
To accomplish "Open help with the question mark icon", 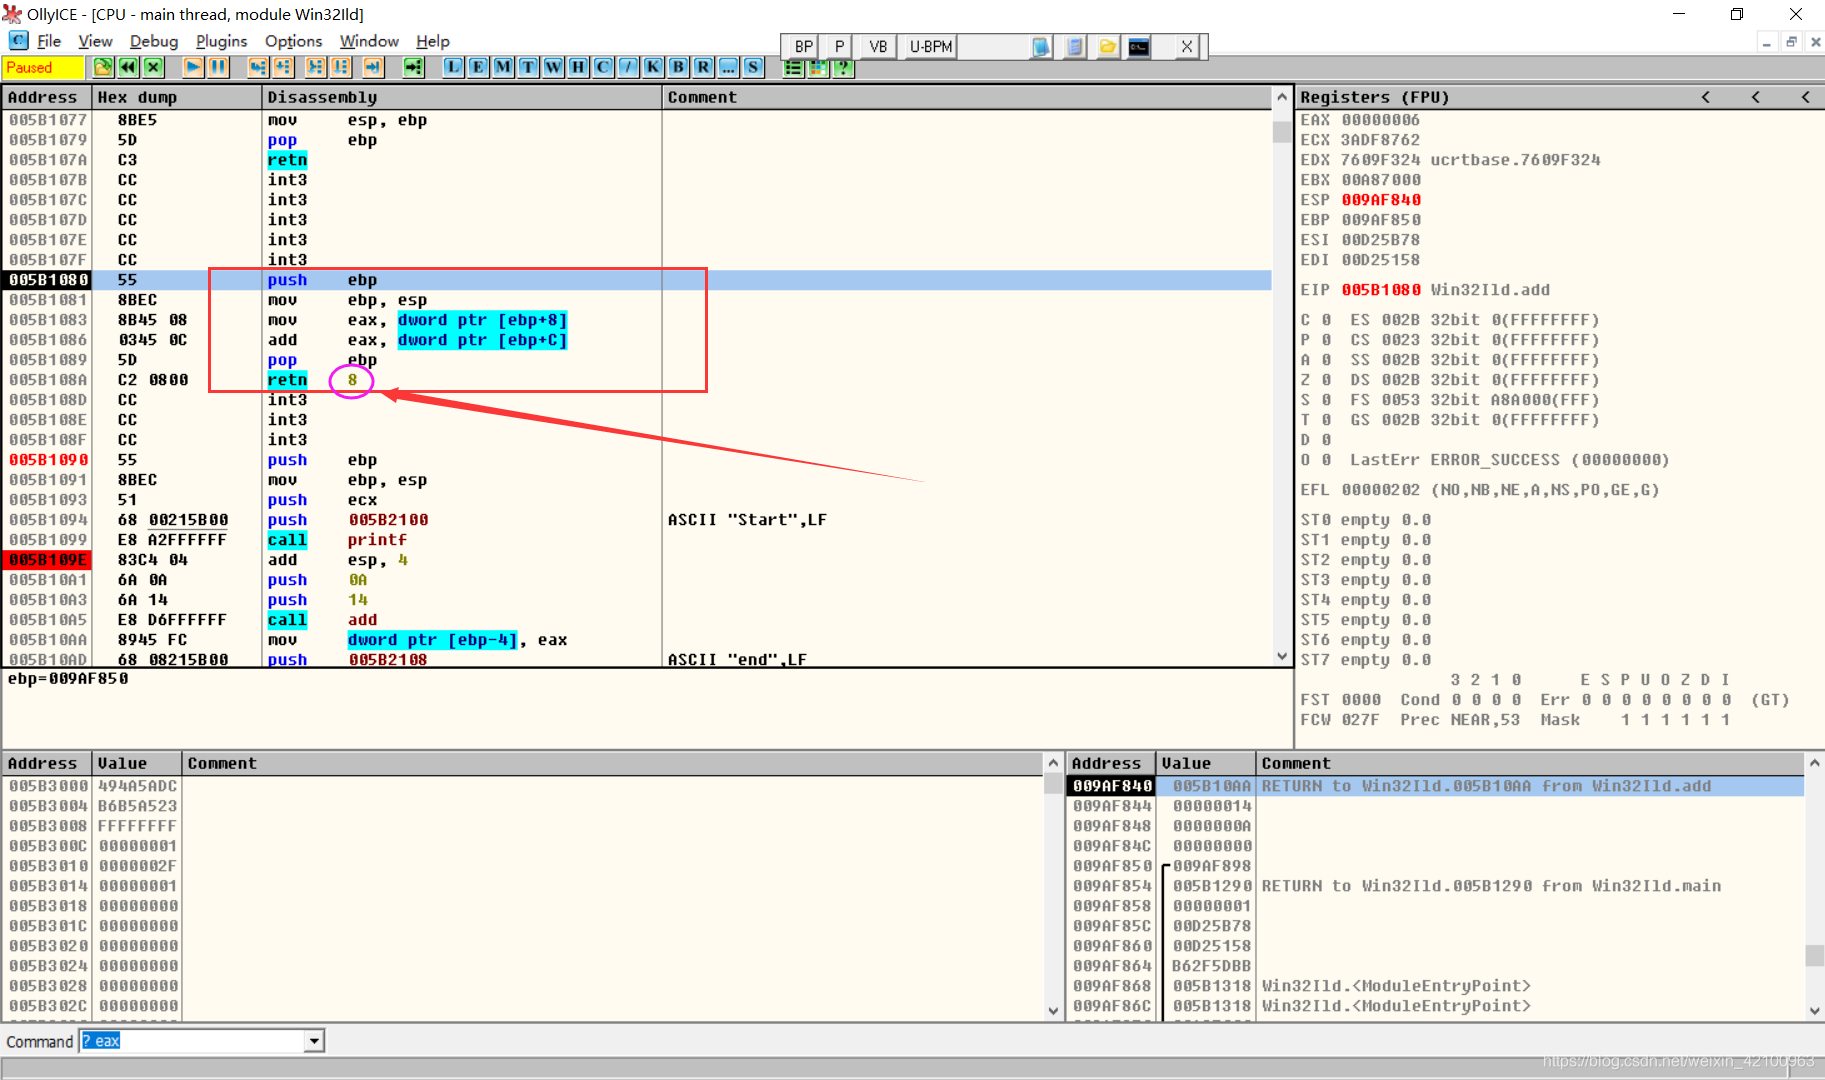I will 844,67.
